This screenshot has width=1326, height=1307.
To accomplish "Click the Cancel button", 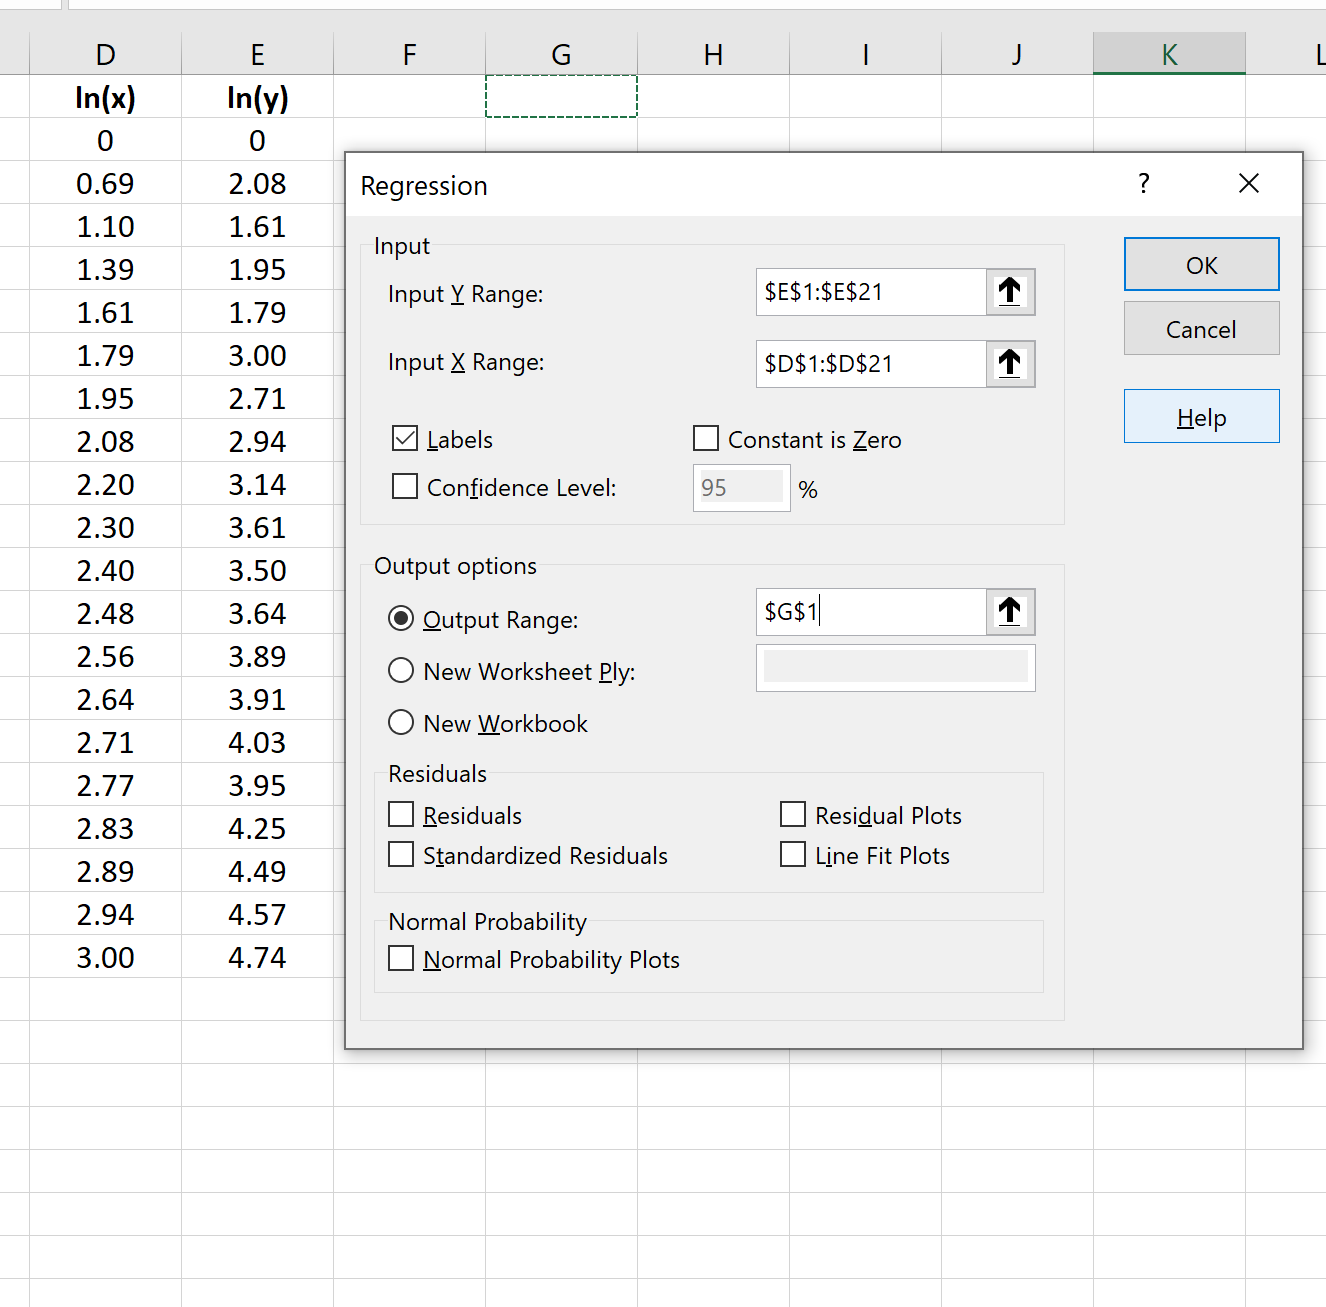I will pyautogui.click(x=1202, y=329).
